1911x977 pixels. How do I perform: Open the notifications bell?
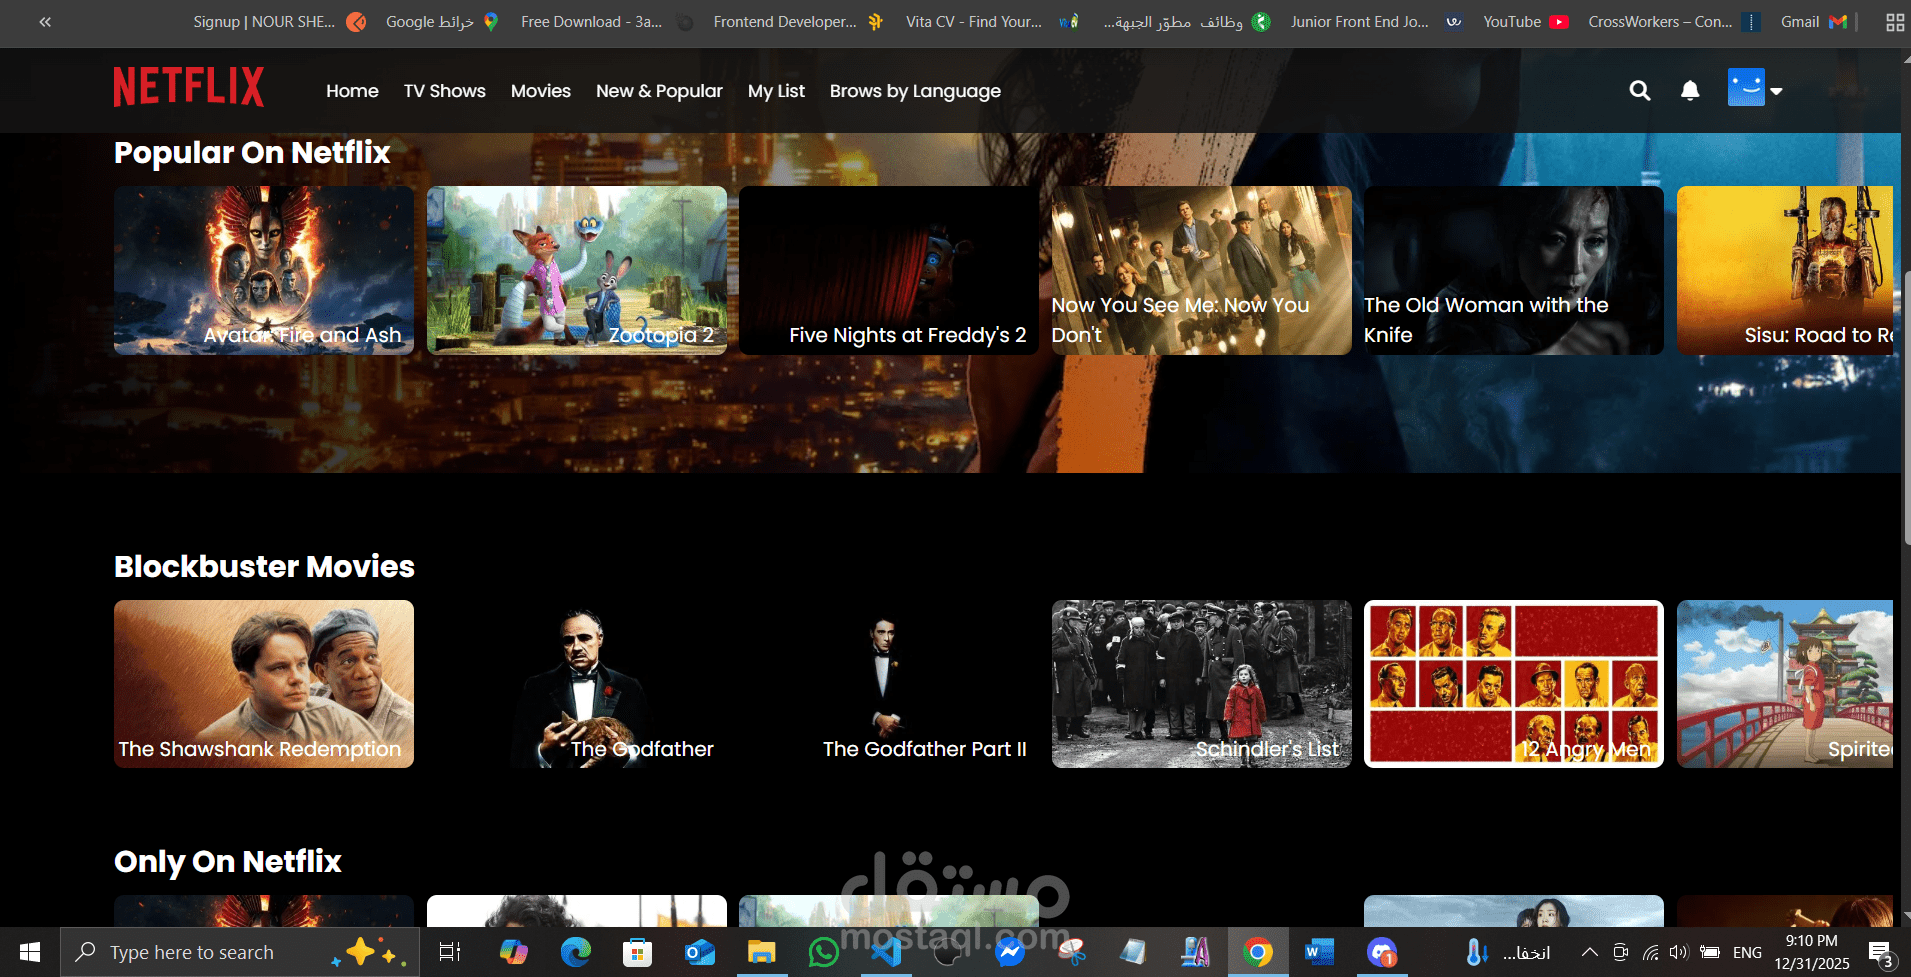(1690, 91)
